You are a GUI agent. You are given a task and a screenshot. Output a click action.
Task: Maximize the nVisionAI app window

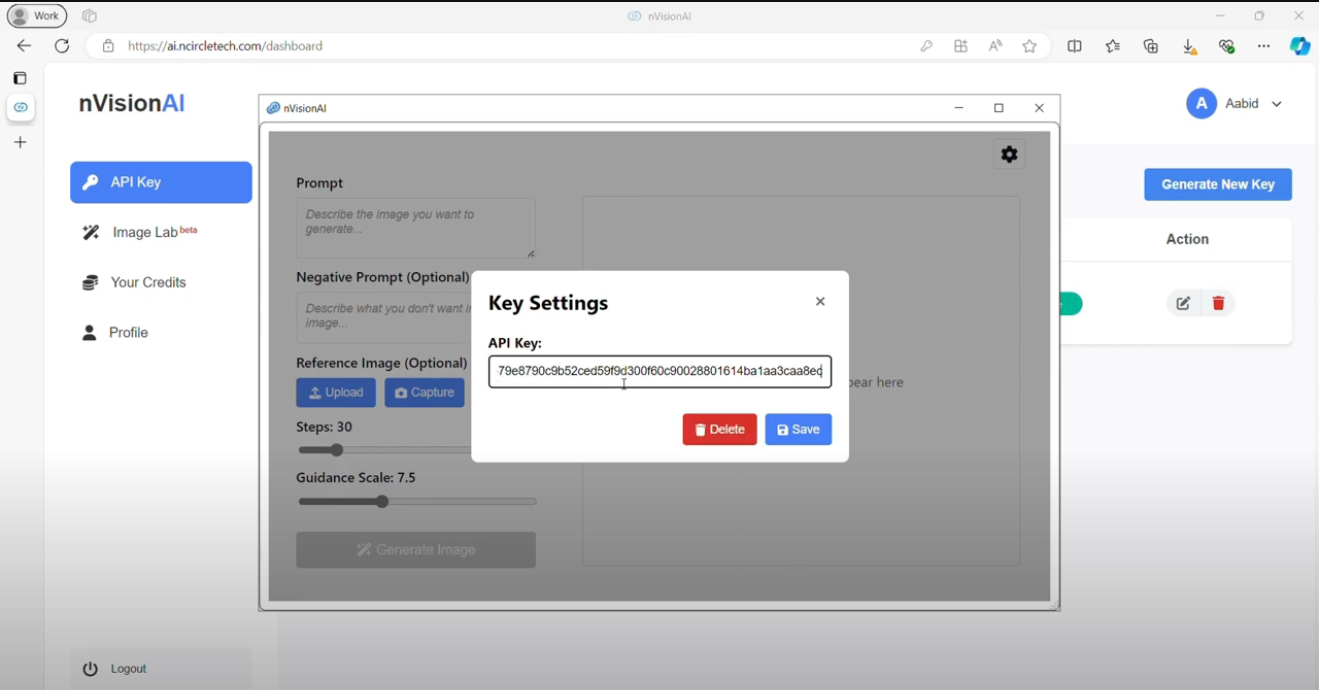click(x=998, y=108)
